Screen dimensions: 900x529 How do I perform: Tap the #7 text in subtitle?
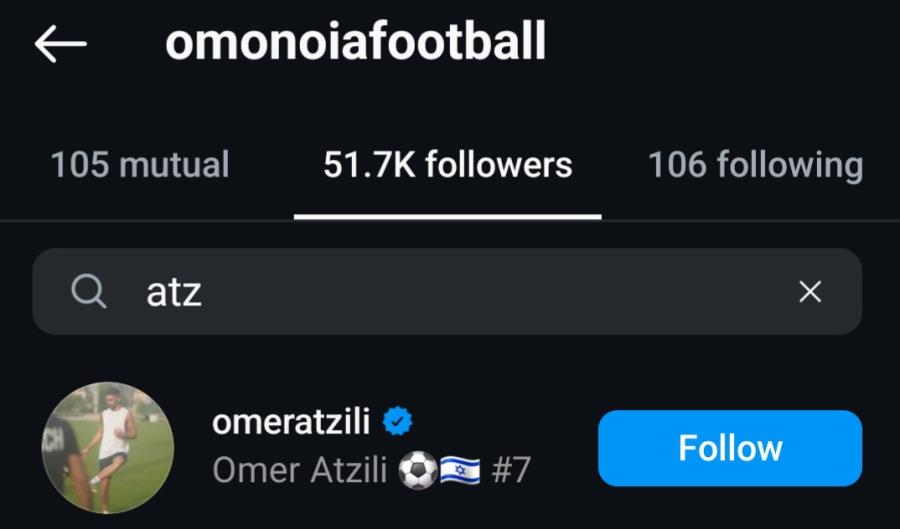tap(511, 471)
